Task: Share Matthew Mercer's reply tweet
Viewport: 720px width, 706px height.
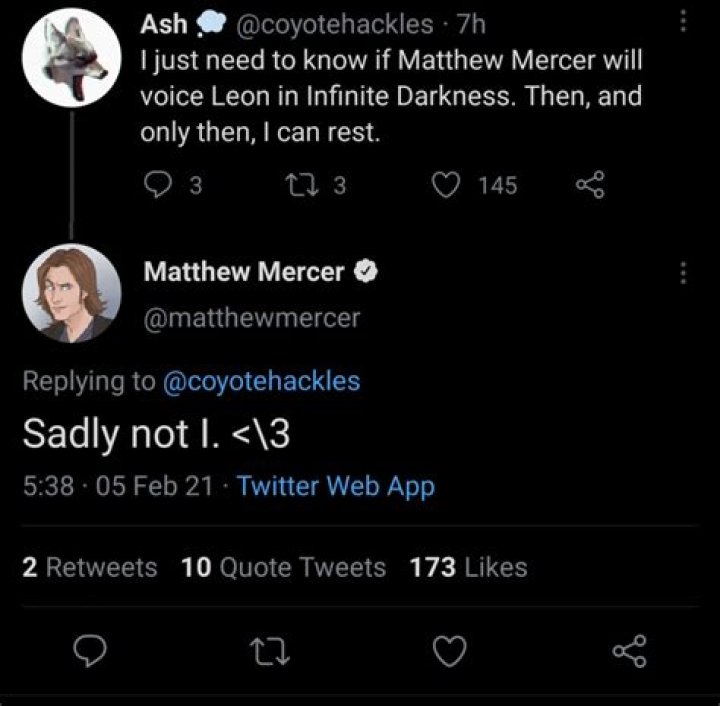Action: 629,653
